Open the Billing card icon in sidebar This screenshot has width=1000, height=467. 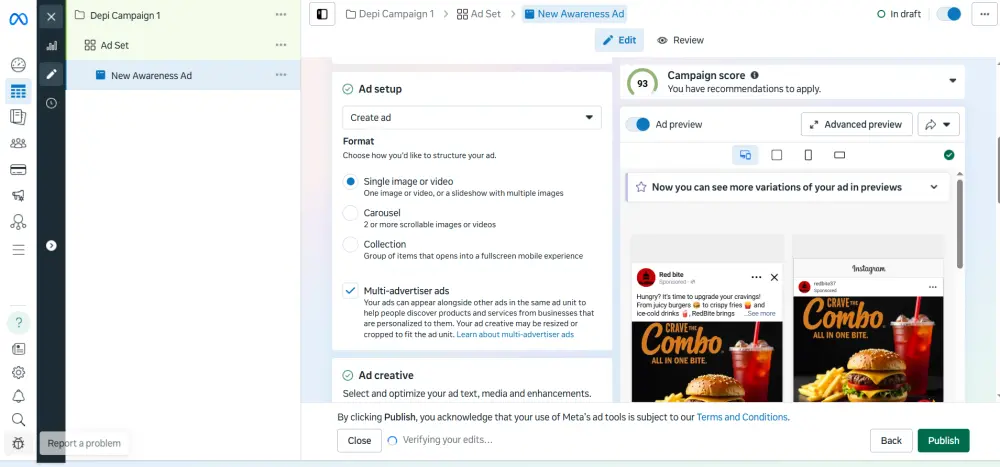click(18, 170)
